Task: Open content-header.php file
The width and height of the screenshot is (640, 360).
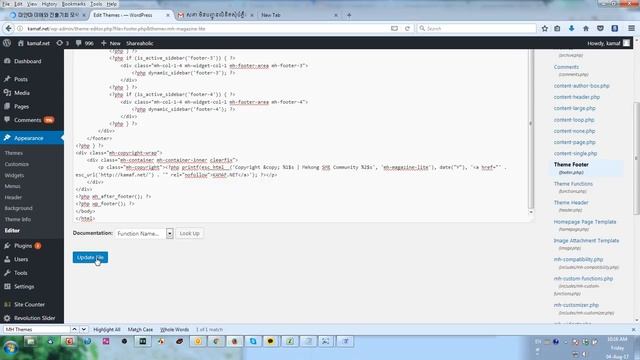Action: 577,97
